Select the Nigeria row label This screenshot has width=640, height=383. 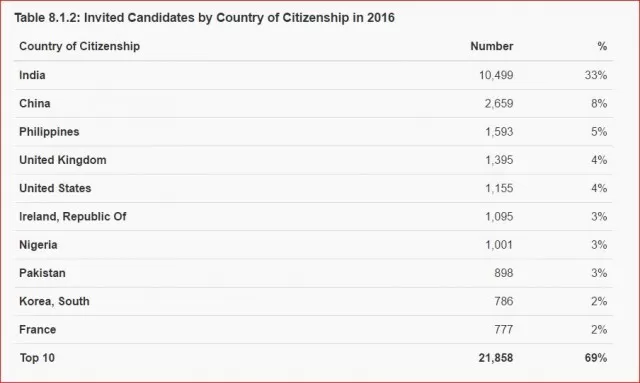(x=38, y=245)
